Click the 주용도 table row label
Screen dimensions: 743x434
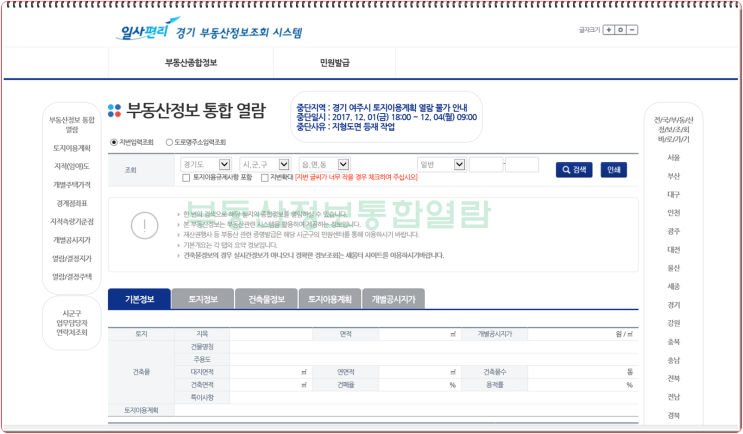[x=202, y=360]
